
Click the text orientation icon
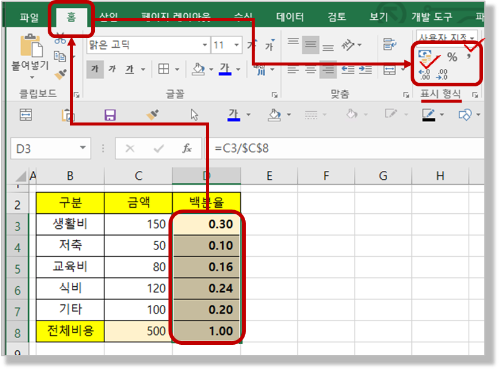click(348, 45)
